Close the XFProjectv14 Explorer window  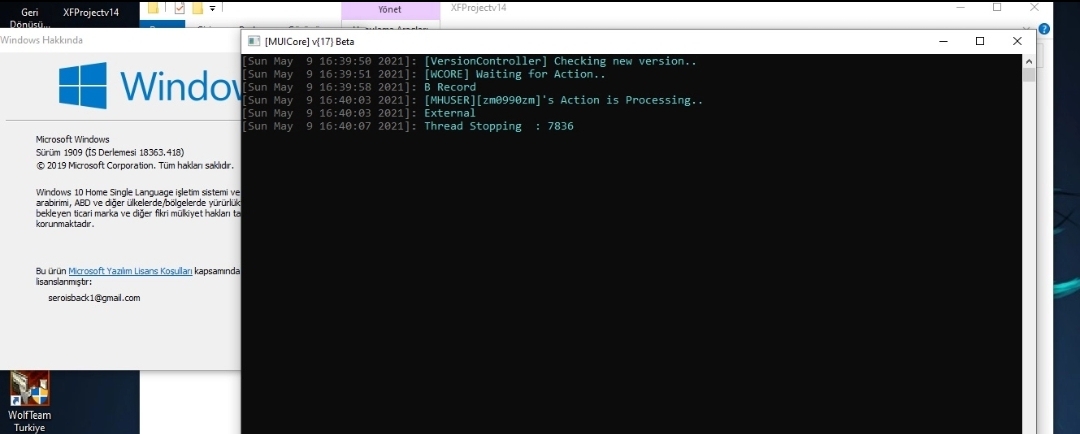pos(1034,8)
